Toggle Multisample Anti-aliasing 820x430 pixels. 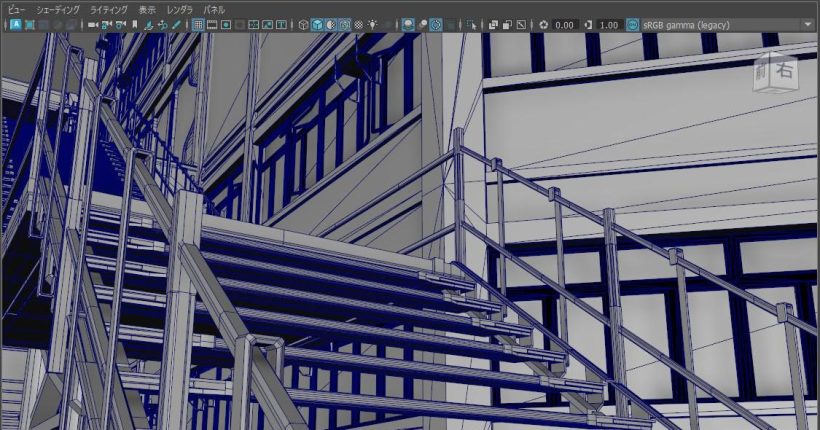point(436,25)
